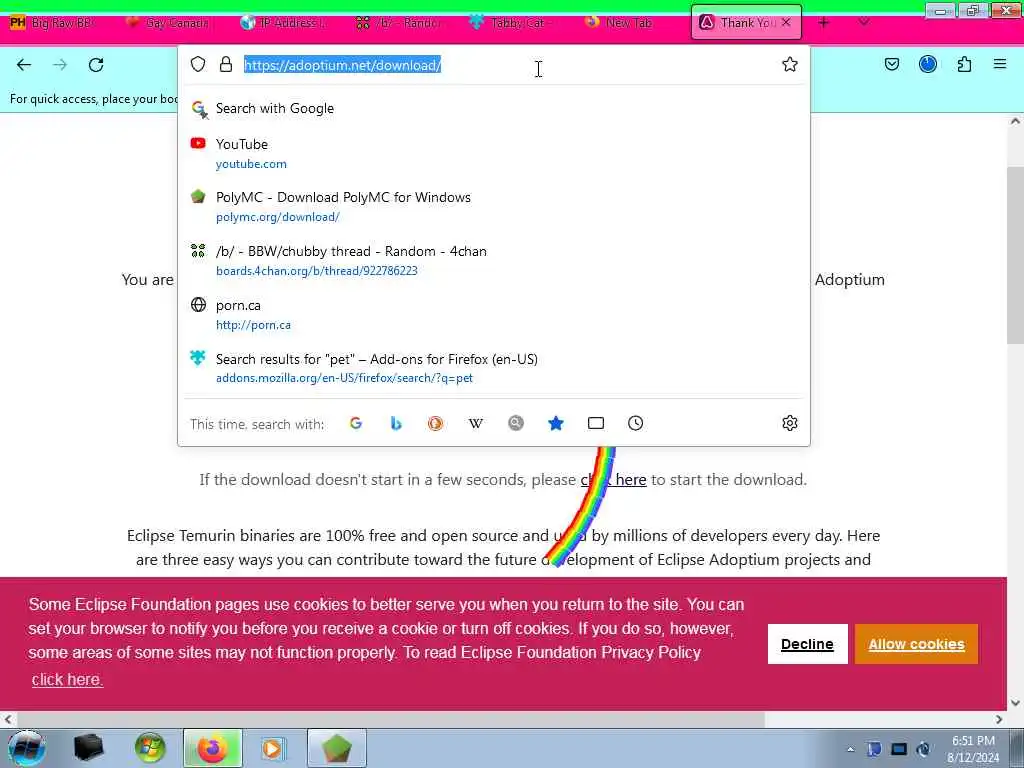Image resolution: width=1024 pixels, height=768 pixels.
Task: Open search settings gear icon
Action: pos(790,423)
